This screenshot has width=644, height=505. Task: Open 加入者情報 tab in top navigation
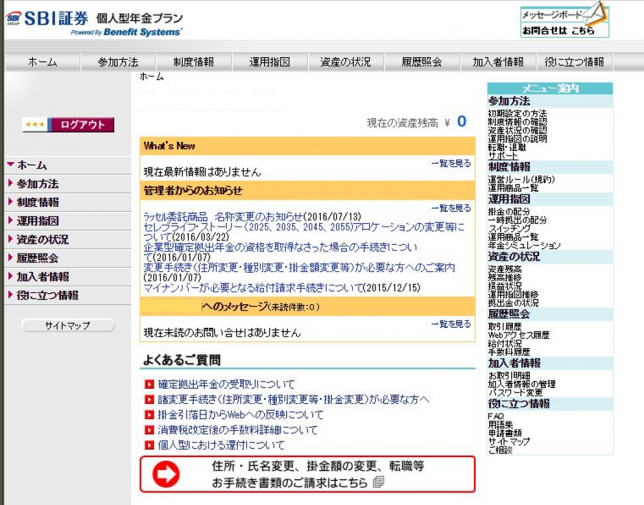point(498,62)
